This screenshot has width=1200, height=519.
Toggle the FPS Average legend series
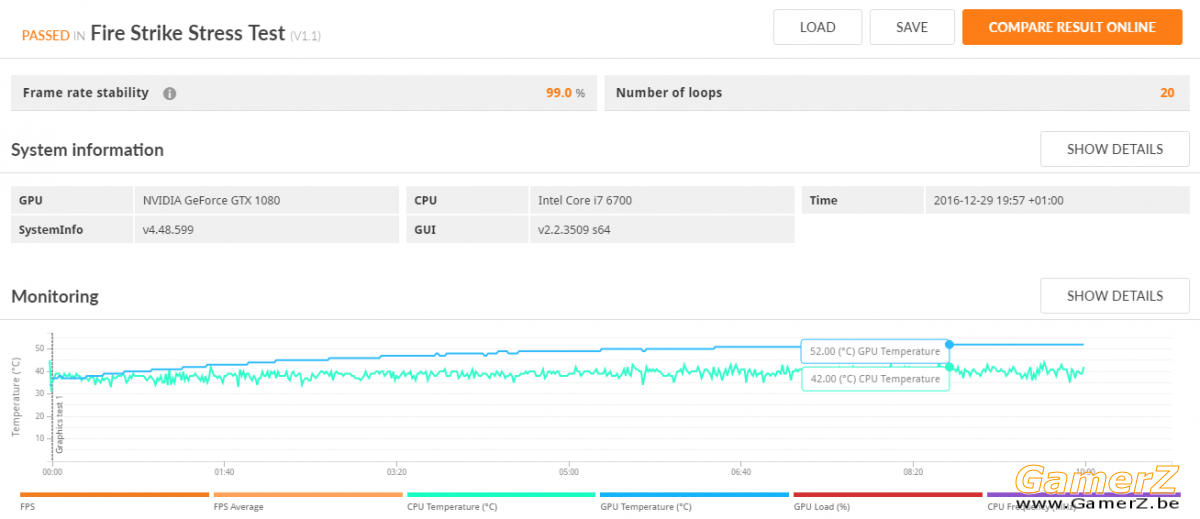(x=308, y=500)
